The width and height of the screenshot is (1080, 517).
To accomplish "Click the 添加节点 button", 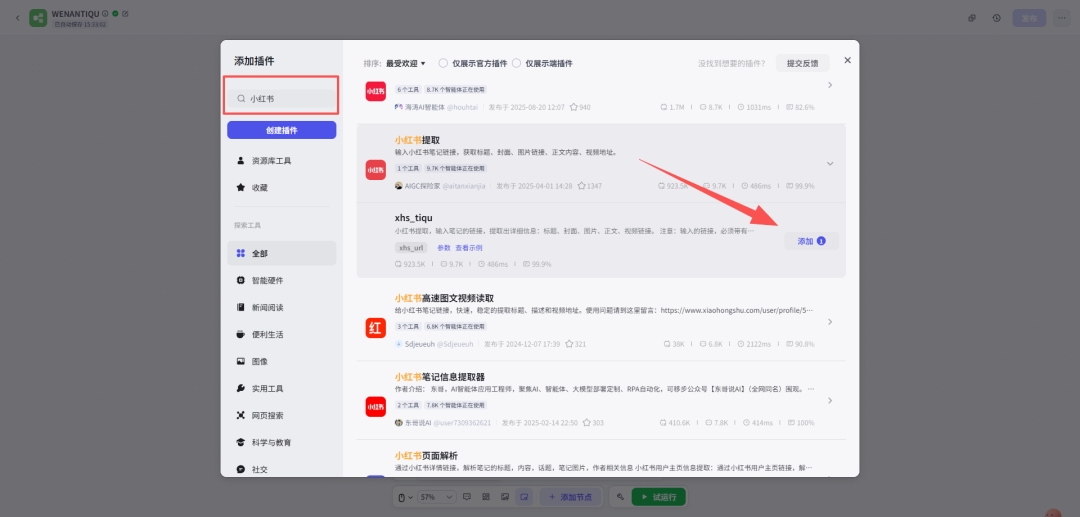I will [x=570, y=496].
